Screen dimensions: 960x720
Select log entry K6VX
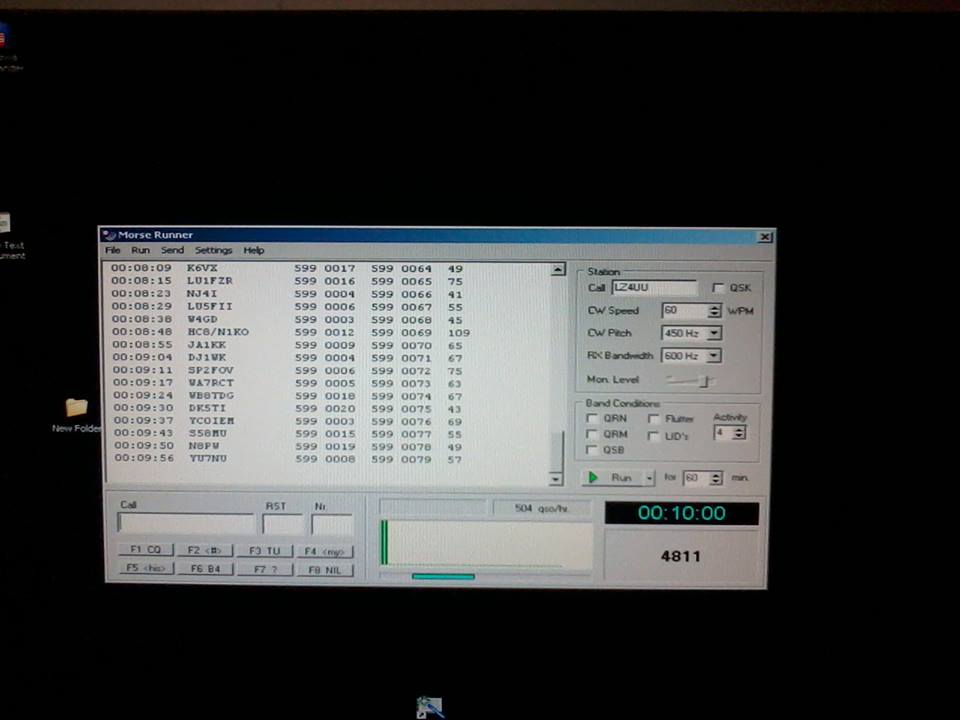287,268
